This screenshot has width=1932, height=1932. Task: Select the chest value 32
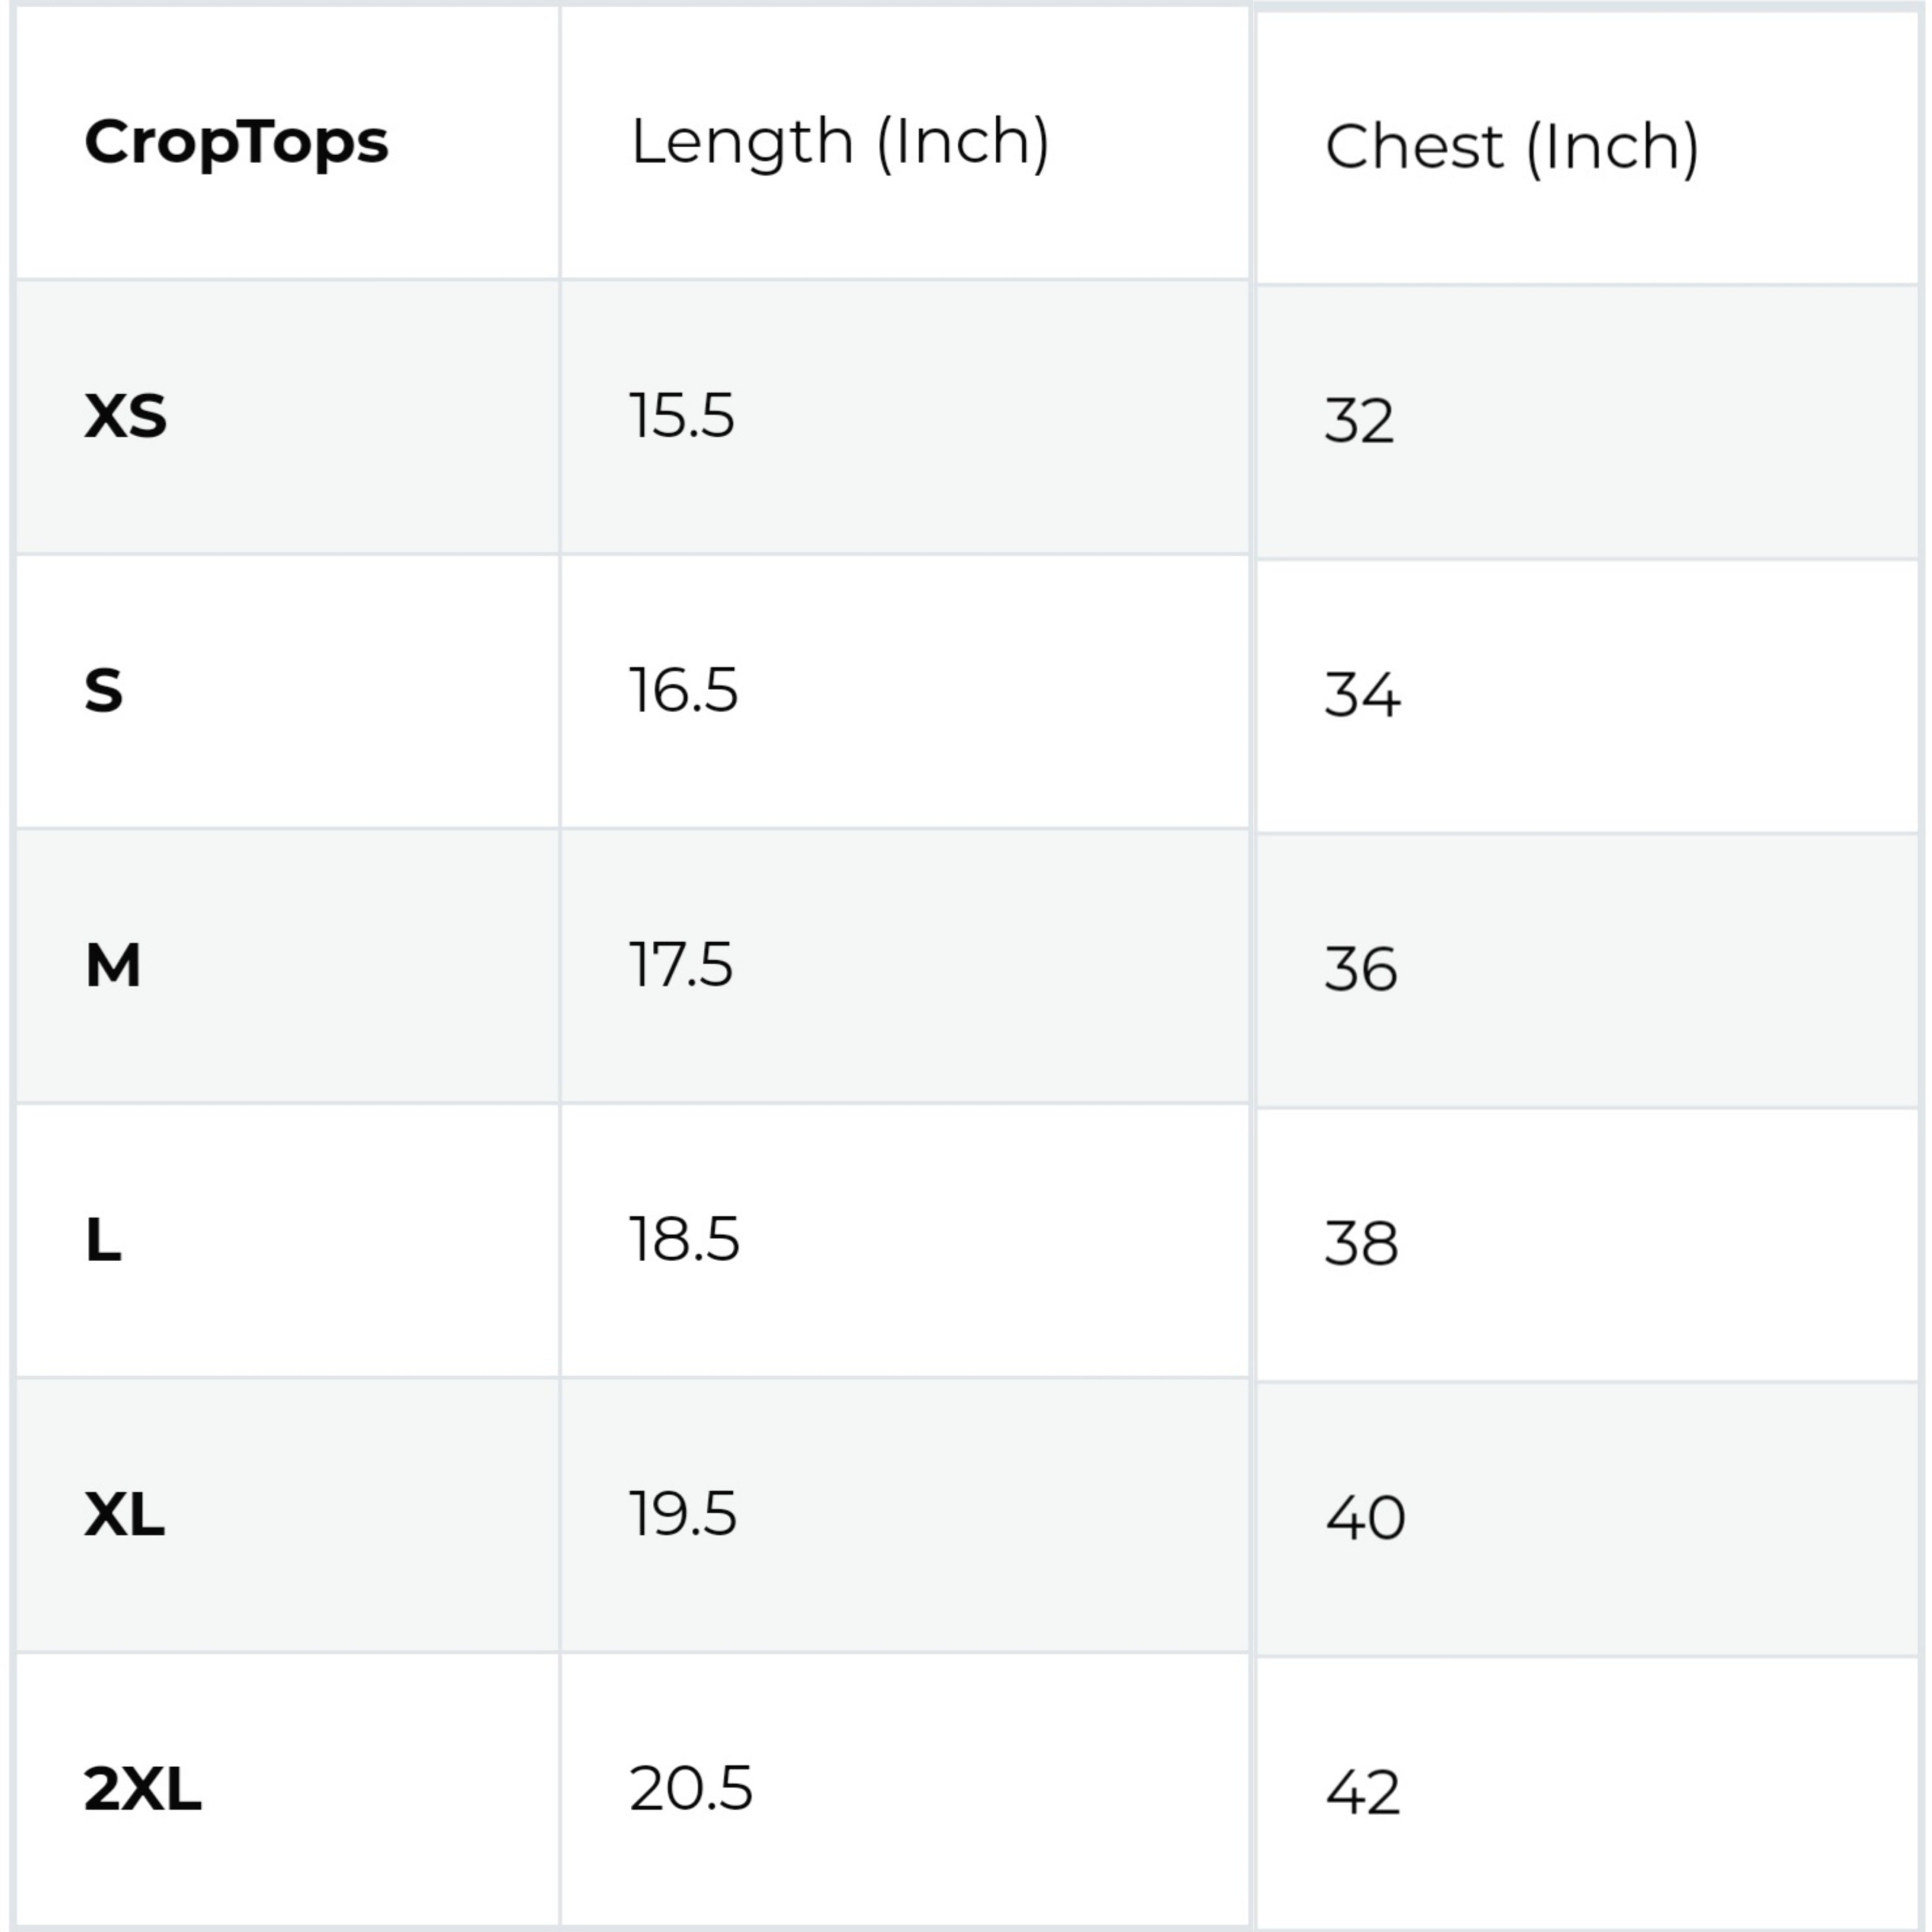click(x=1359, y=421)
